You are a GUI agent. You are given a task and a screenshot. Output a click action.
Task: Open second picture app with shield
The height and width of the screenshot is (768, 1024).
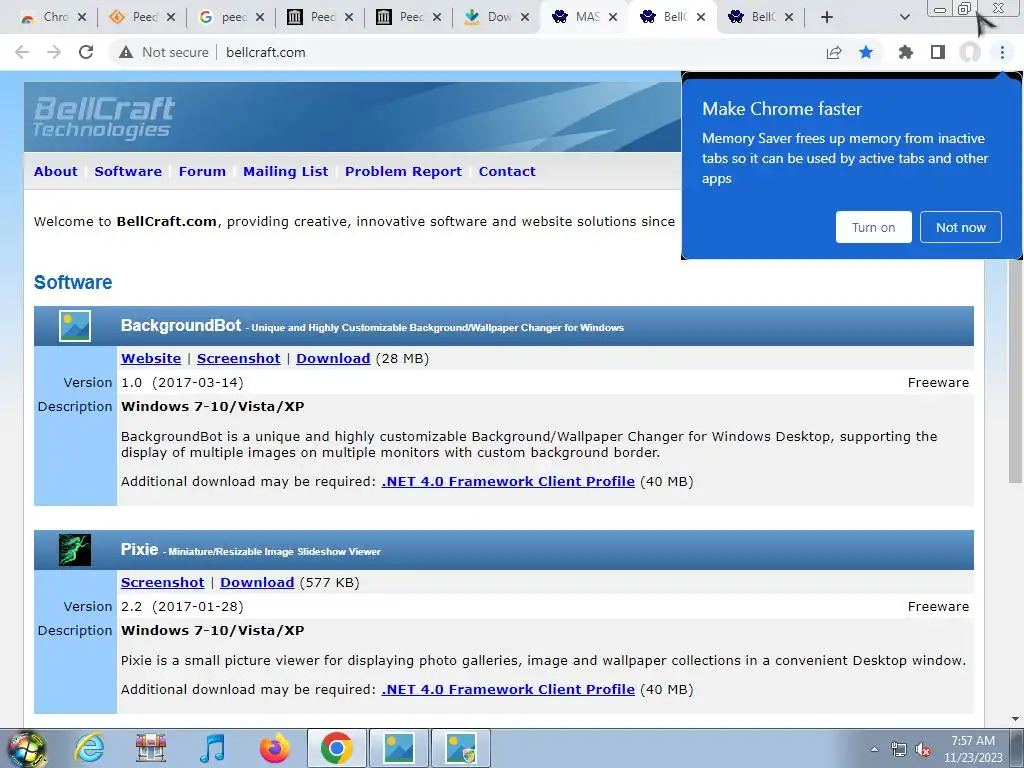[x=461, y=748]
